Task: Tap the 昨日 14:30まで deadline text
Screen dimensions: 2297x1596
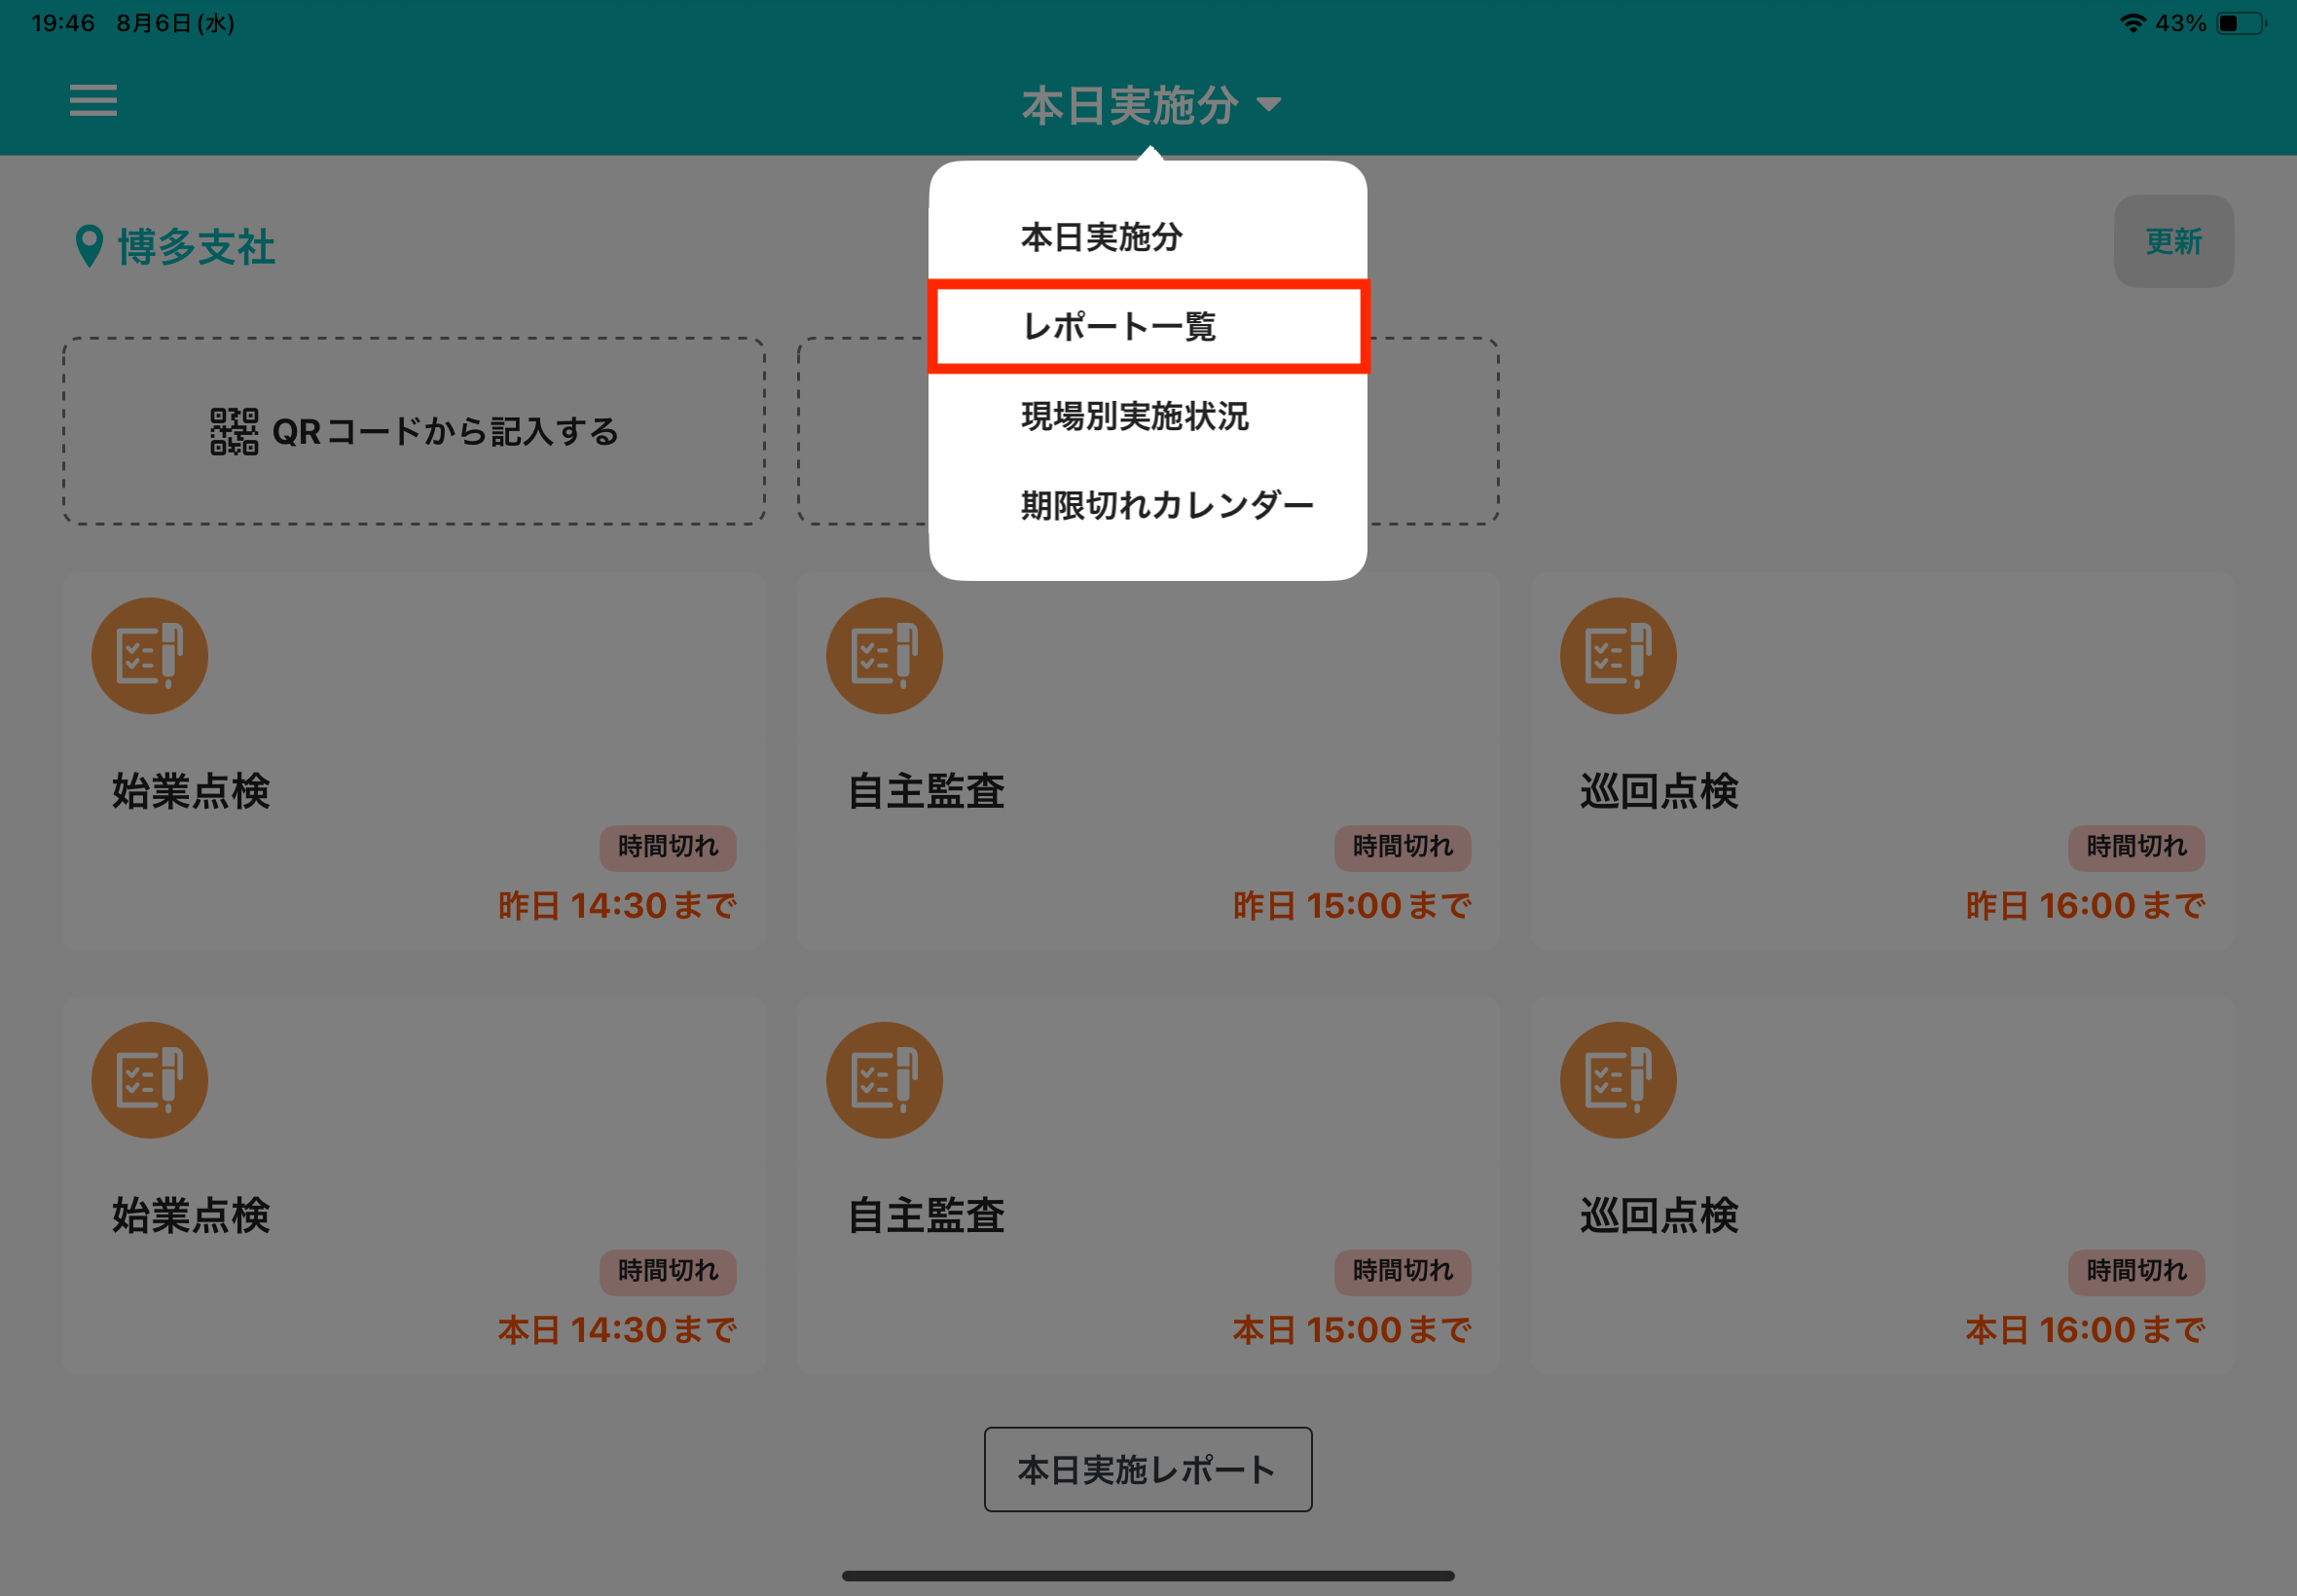Action: tap(617, 905)
